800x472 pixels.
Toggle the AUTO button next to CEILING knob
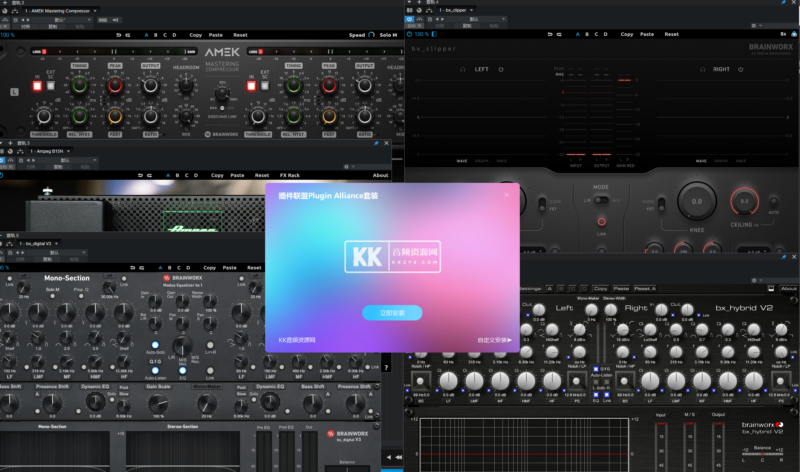pos(773,202)
